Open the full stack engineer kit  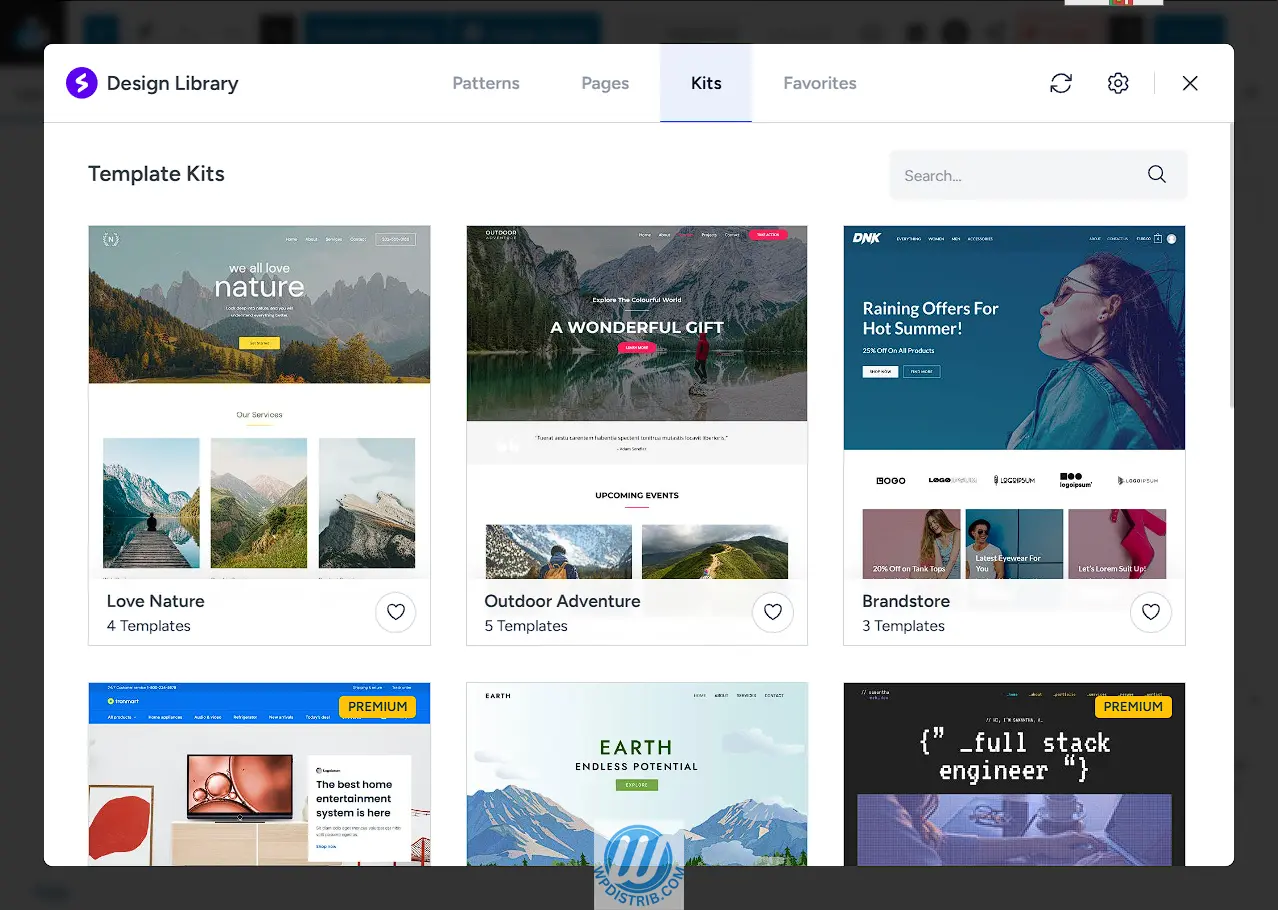tap(1014, 774)
